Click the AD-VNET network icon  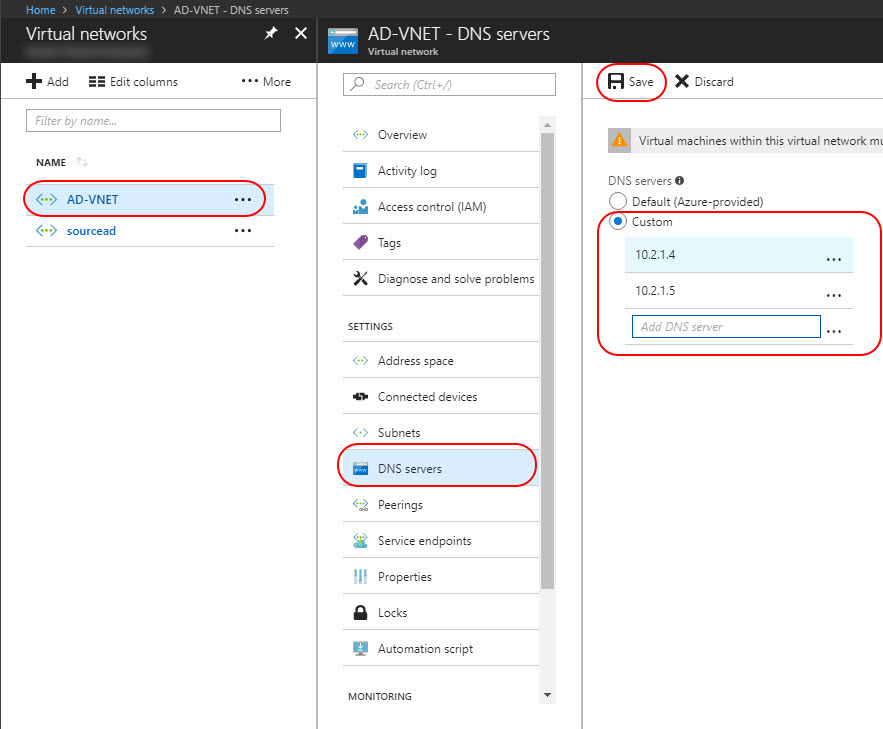tap(46, 199)
